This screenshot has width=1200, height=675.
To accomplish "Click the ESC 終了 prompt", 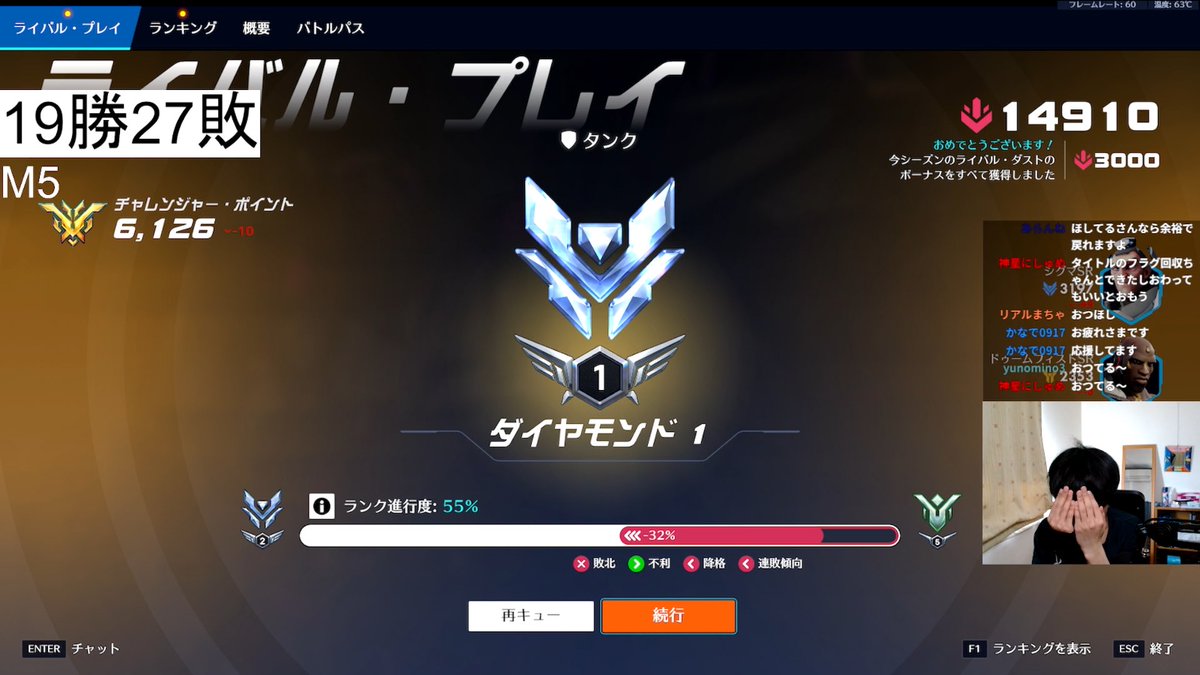I will tap(1145, 649).
